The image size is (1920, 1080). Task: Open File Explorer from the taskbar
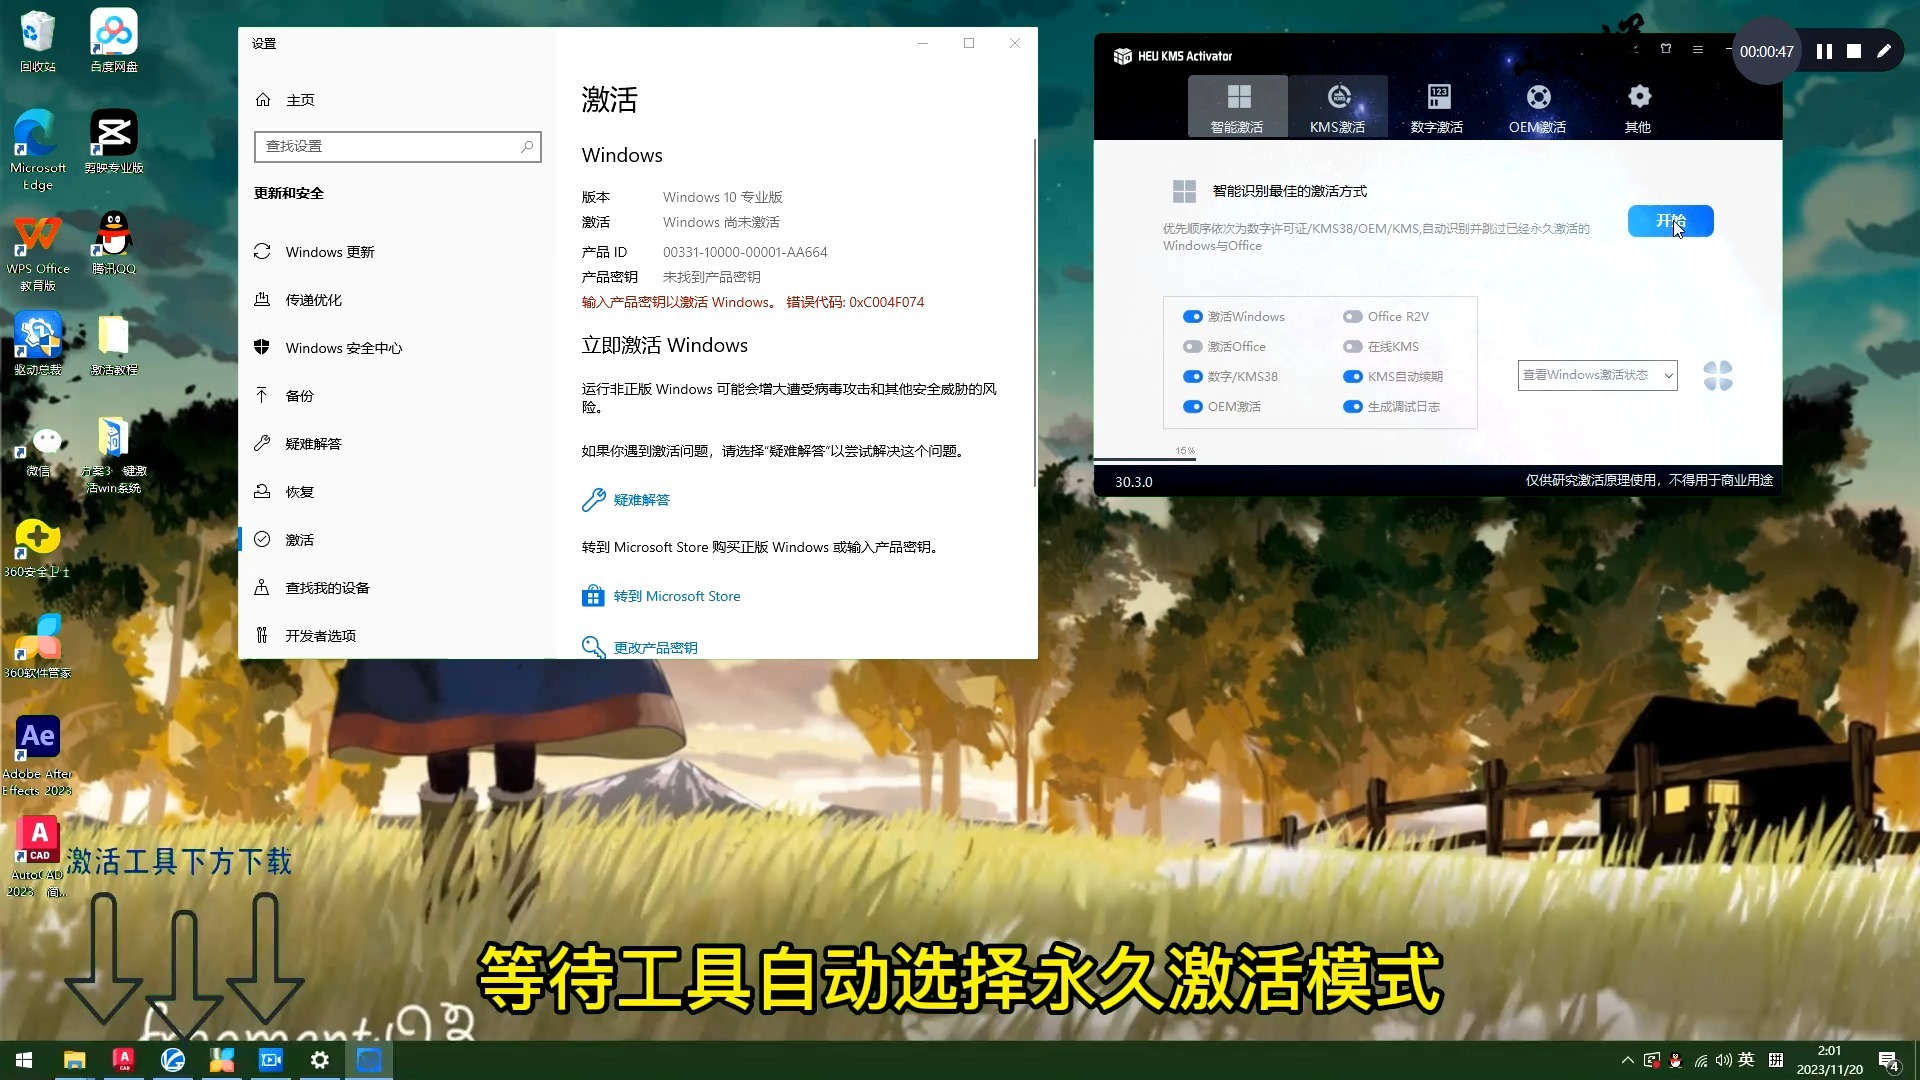point(74,1060)
